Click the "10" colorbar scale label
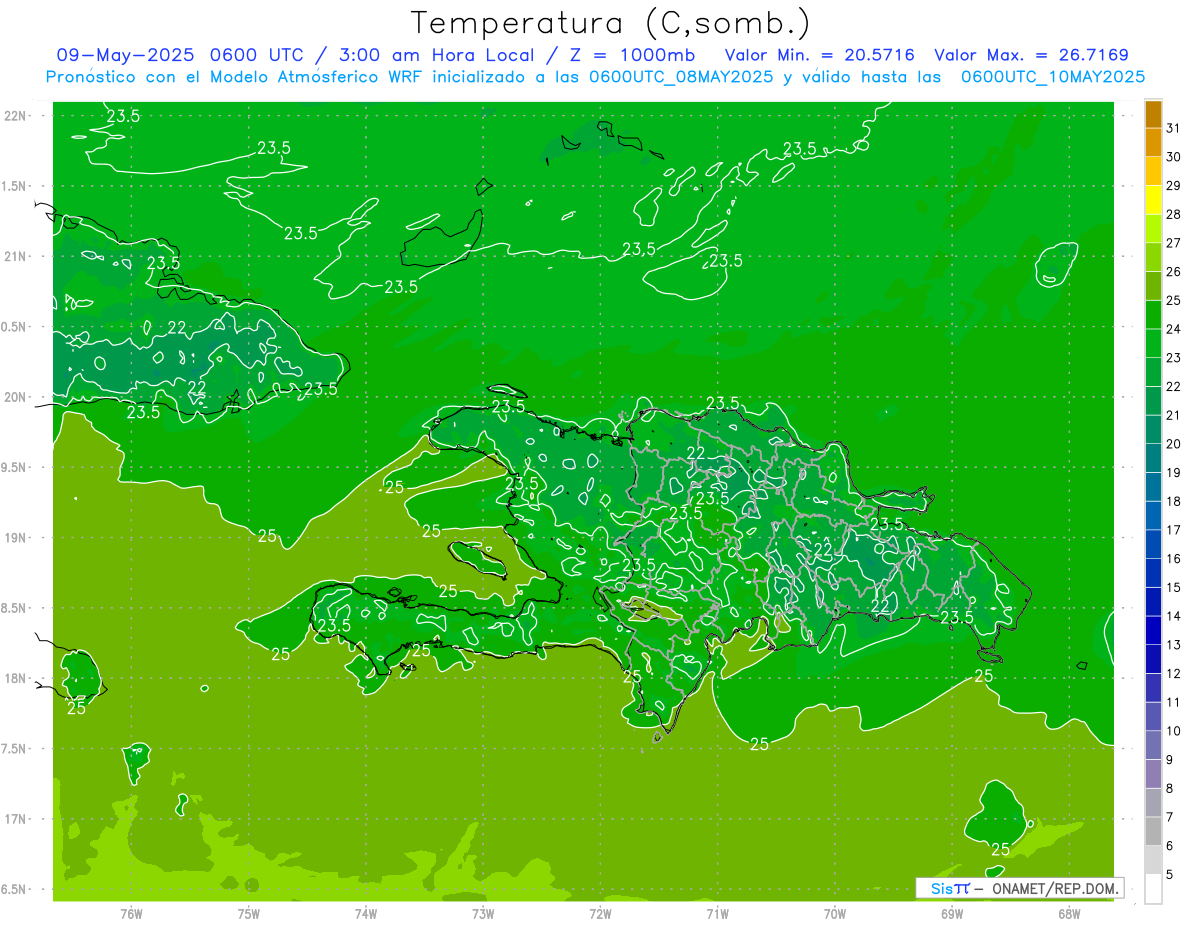This screenshot has width=1200, height=927. click(1174, 731)
